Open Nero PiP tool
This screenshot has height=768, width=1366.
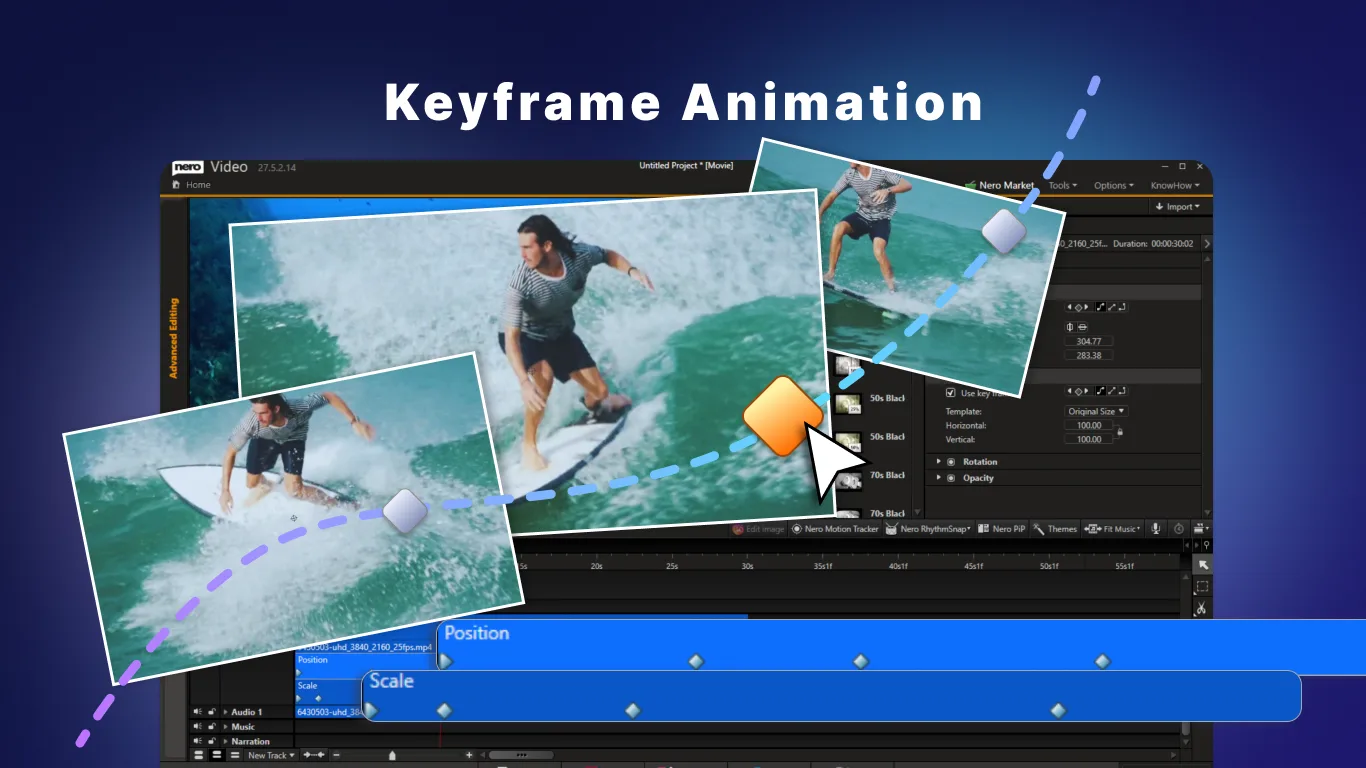click(x=1001, y=529)
